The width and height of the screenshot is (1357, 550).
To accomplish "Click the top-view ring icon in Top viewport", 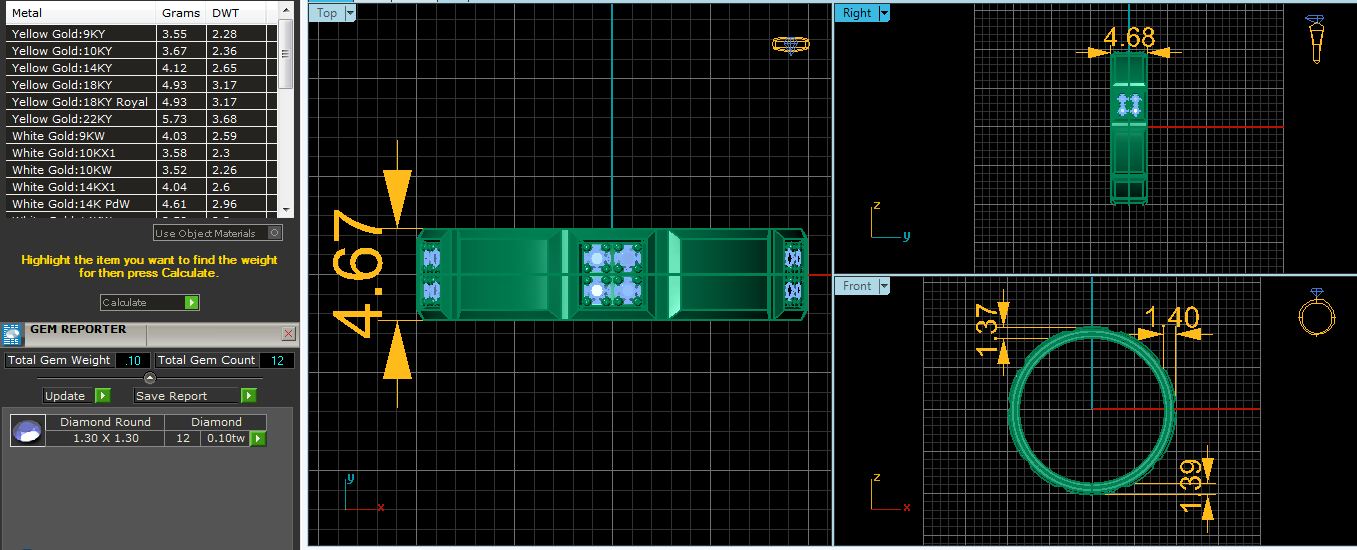I will tap(790, 44).
